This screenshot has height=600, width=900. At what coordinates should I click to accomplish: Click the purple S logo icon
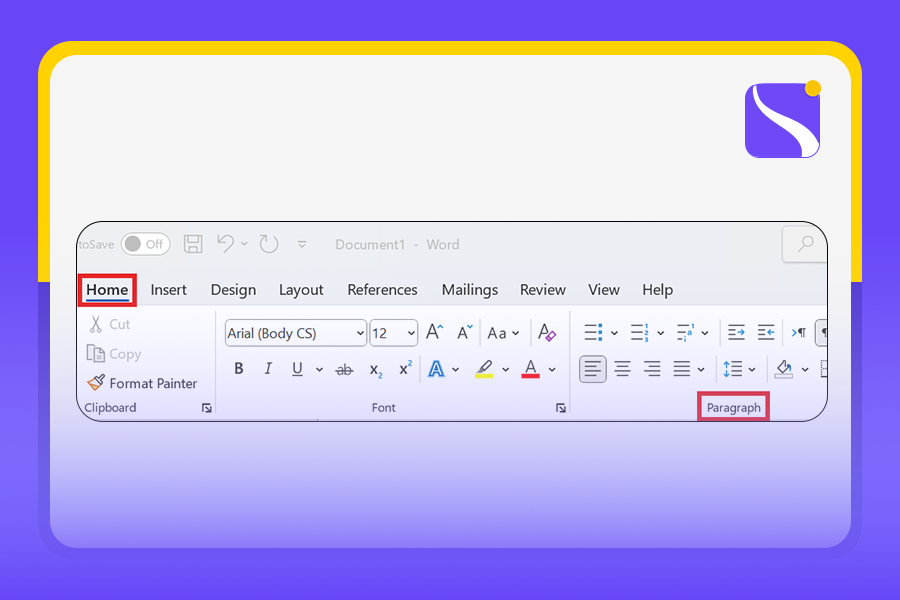pos(783,120)
